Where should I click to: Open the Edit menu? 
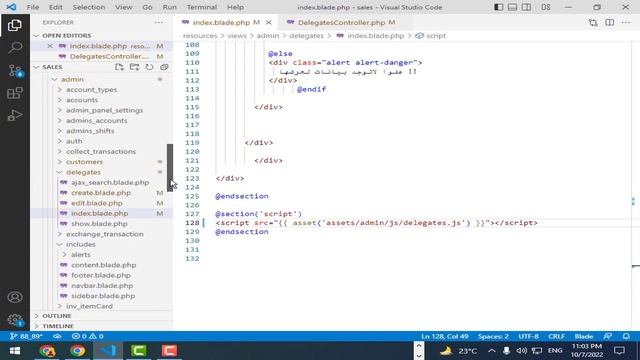click(x=56, y=7)
